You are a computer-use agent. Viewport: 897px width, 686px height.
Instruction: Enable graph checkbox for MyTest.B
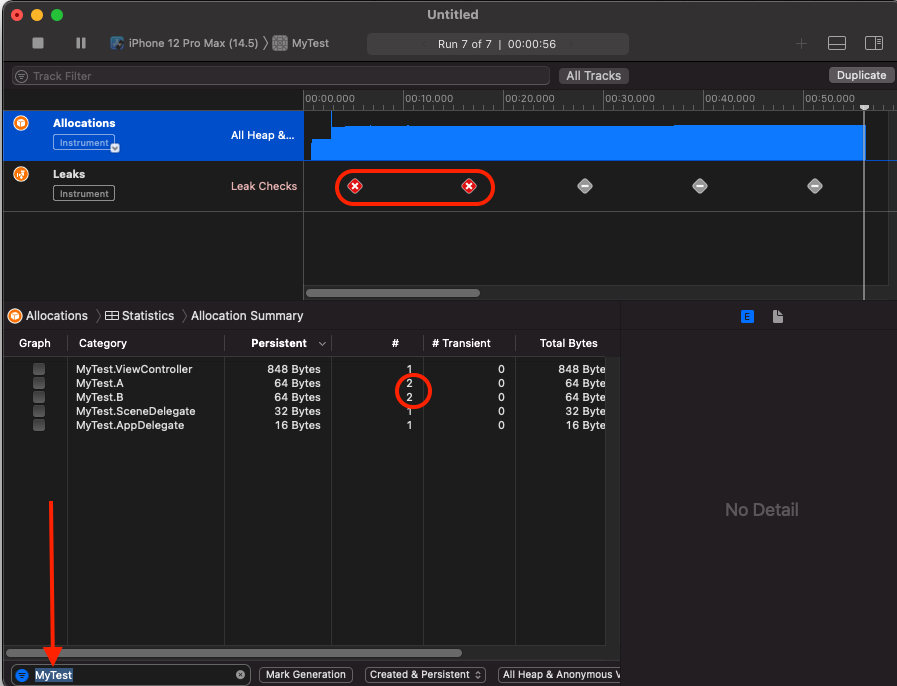point(39,397)
